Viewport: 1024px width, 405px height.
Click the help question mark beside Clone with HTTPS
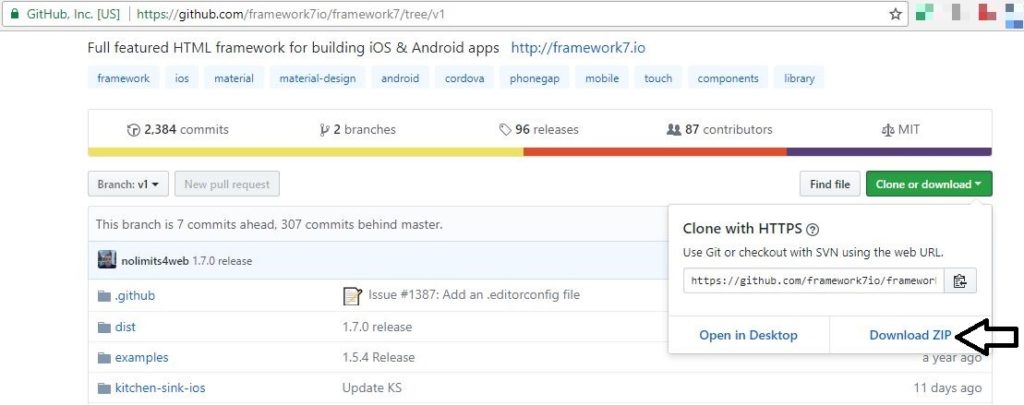[812, 229]
